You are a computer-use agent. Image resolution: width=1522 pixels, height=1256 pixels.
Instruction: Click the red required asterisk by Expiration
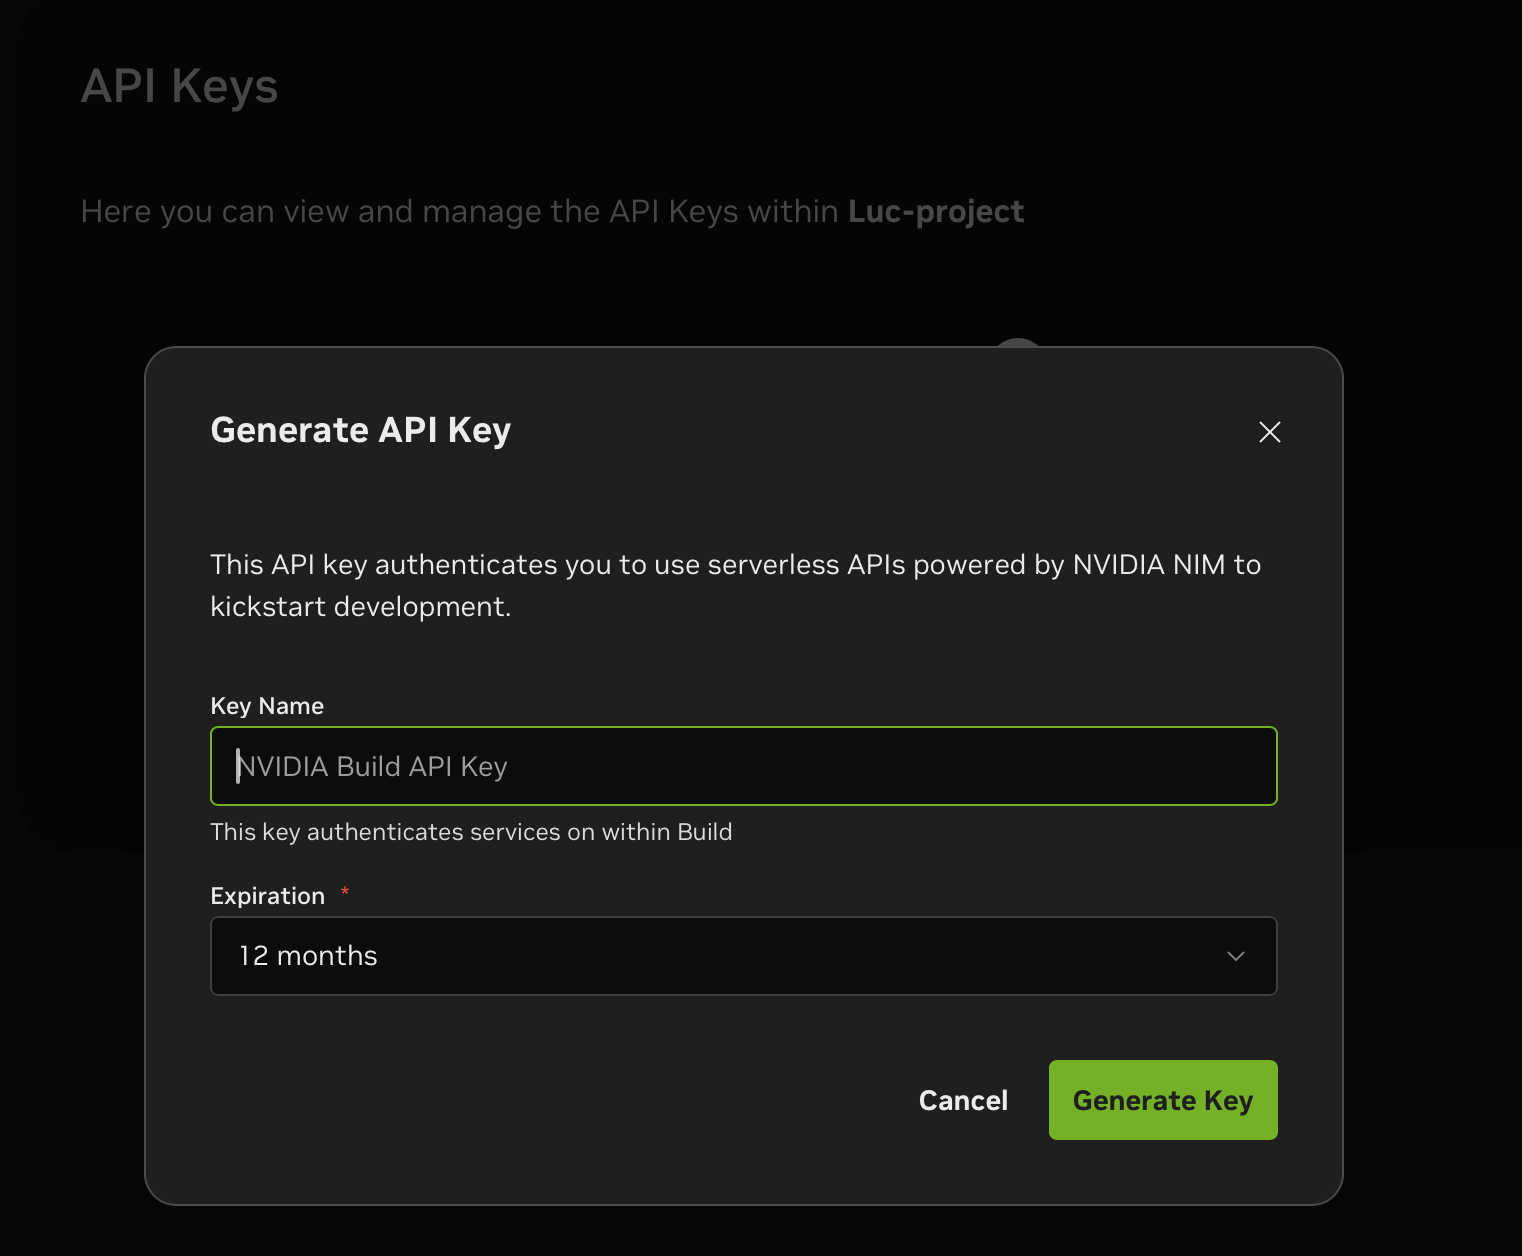point(345,891)
